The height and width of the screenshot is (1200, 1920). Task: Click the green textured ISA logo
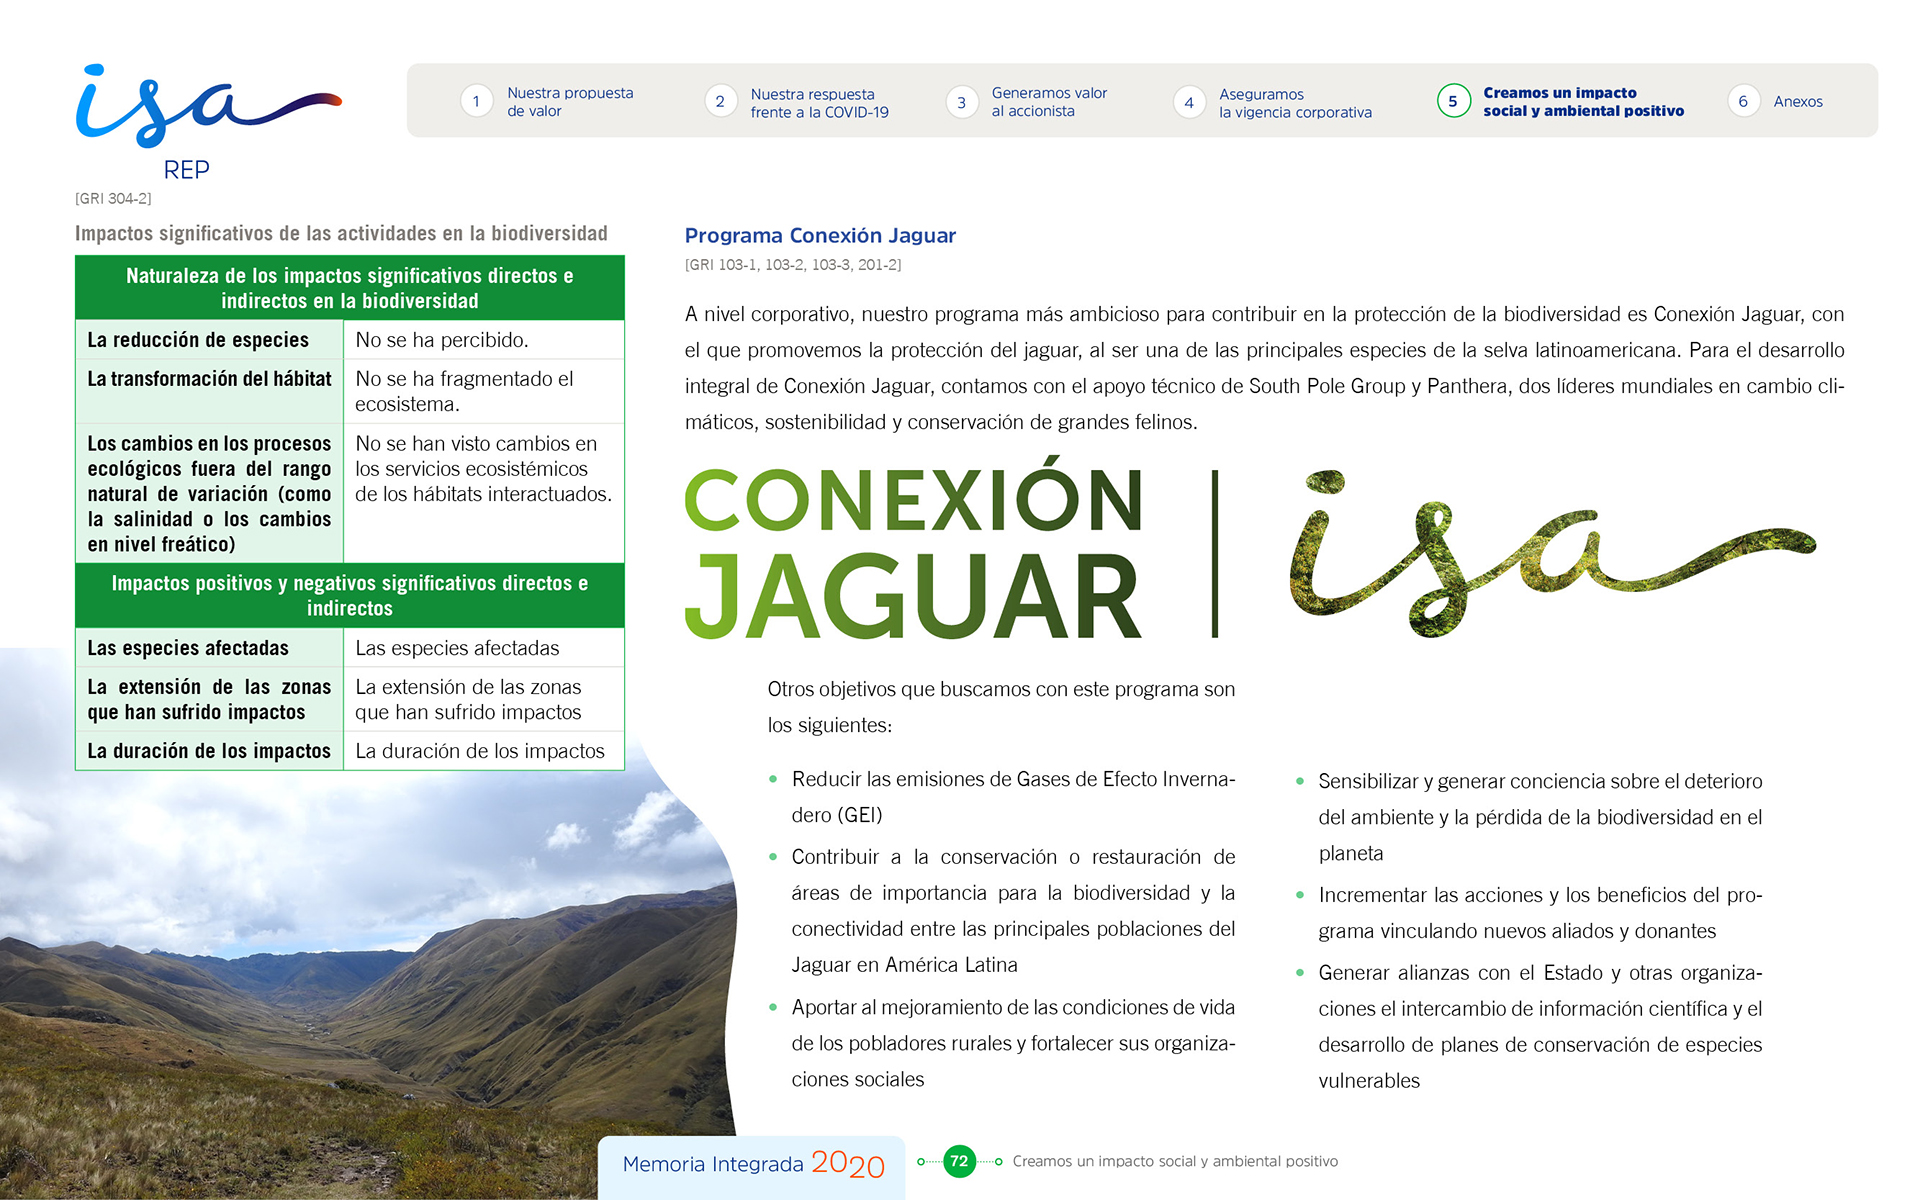1552,553
